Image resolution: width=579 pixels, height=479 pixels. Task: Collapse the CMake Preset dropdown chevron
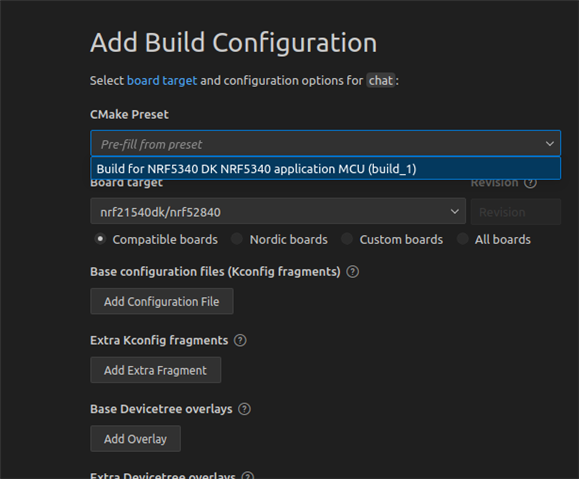pyautogui.click(x=549, y=143)
